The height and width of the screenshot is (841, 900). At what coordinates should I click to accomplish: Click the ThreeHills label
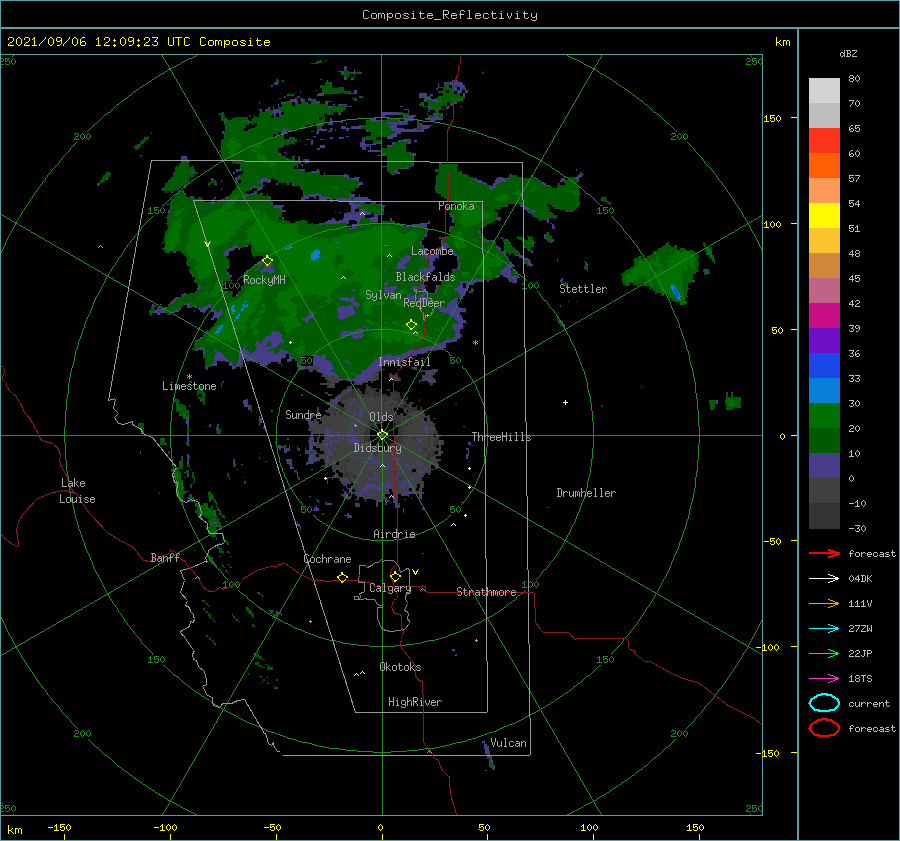click(502, 437)
